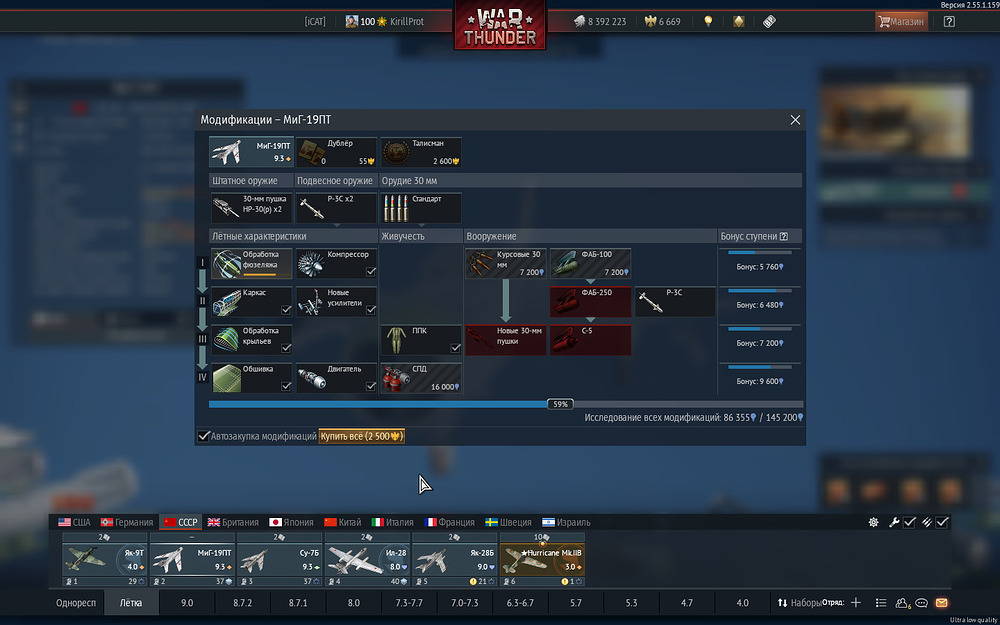The height and width of the screenshot is (625, 1000).
Task: Select the СПД modification costing 16 000
Action: tap(421, 378)
